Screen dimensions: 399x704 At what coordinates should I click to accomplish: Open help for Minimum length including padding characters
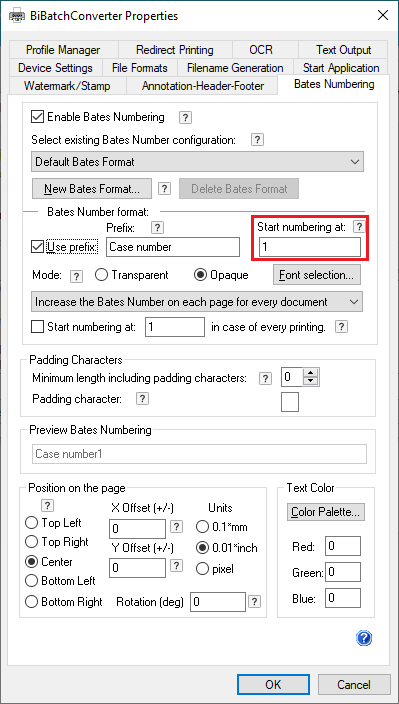[265, 379]
